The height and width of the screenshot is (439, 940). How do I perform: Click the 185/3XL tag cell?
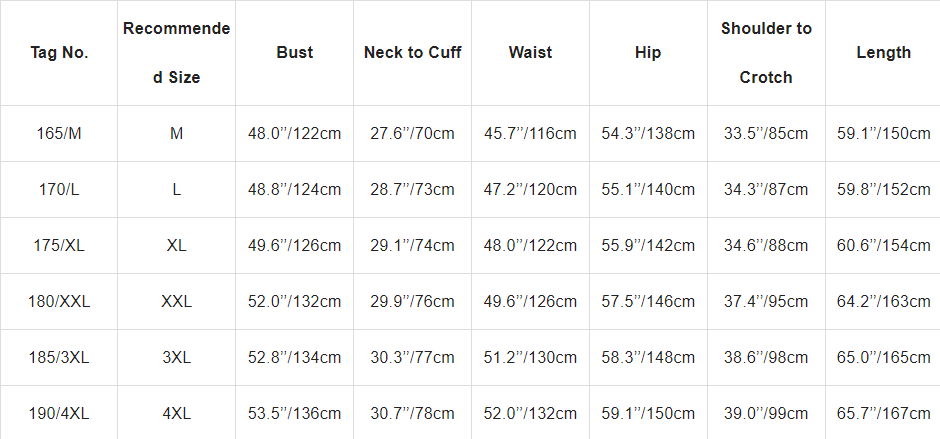click(x=59, y=357)
